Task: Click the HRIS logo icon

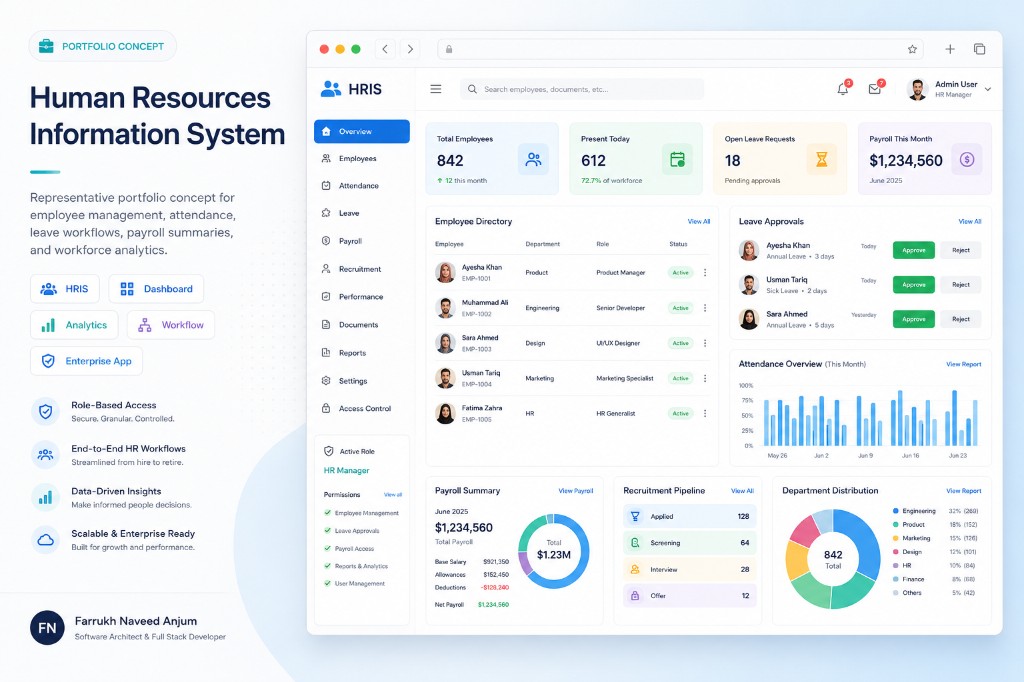Action: click(x=331, y=89)
